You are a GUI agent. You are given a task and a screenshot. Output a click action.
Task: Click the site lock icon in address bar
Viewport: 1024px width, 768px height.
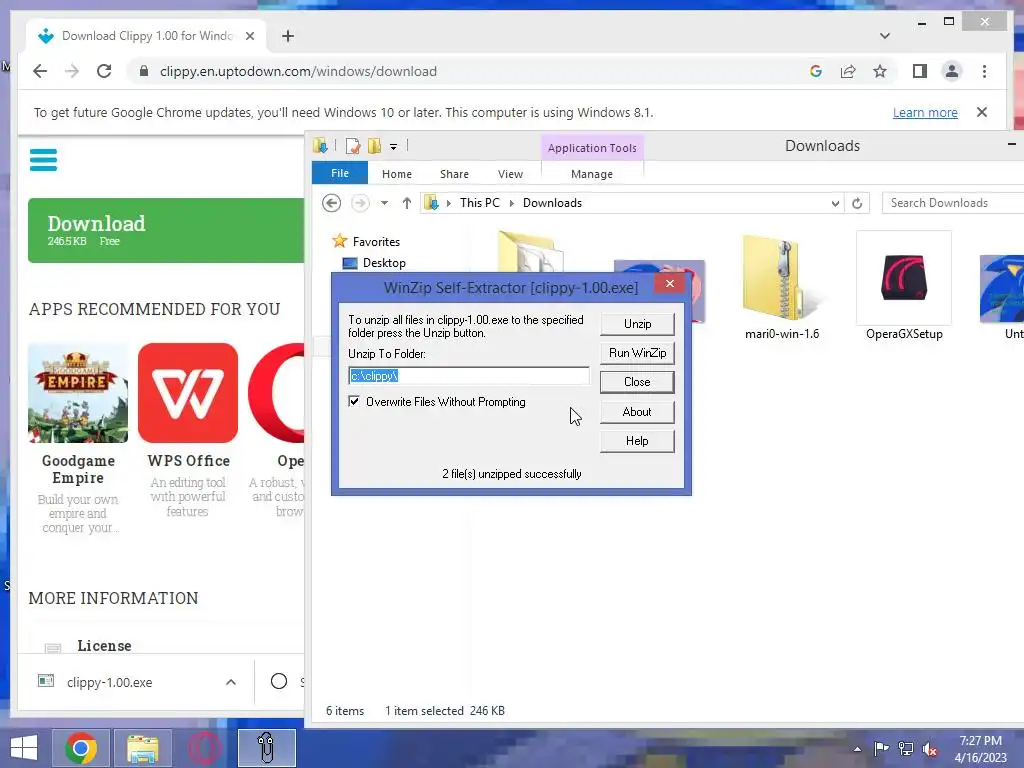coord(144,71)
